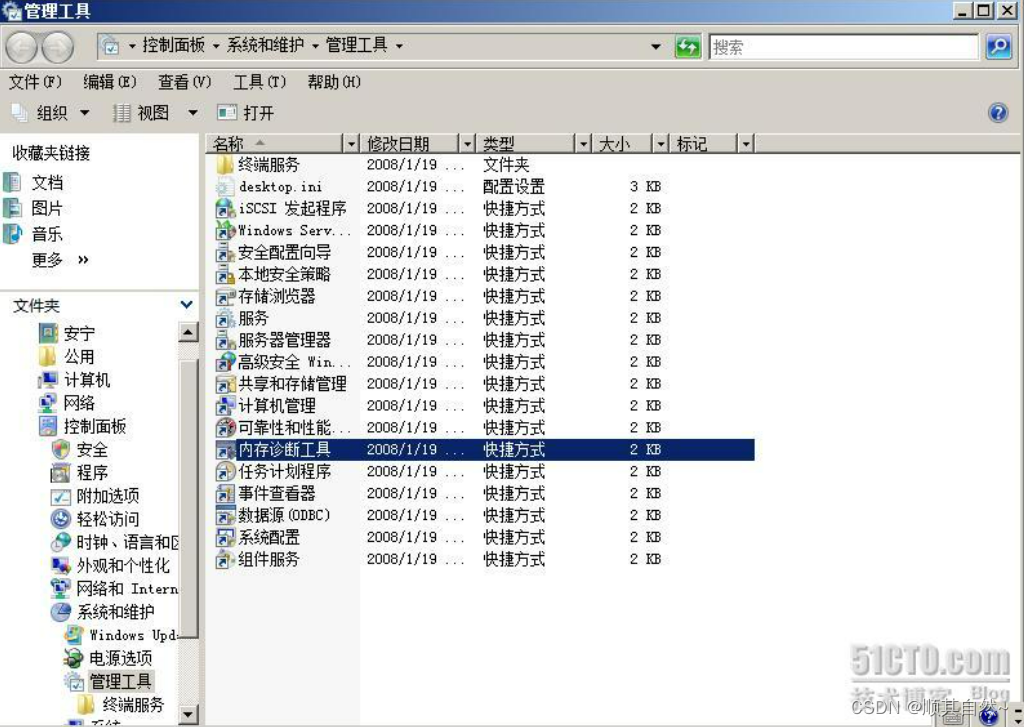Click the blue help question mark icon

click(x=998, y=112)
